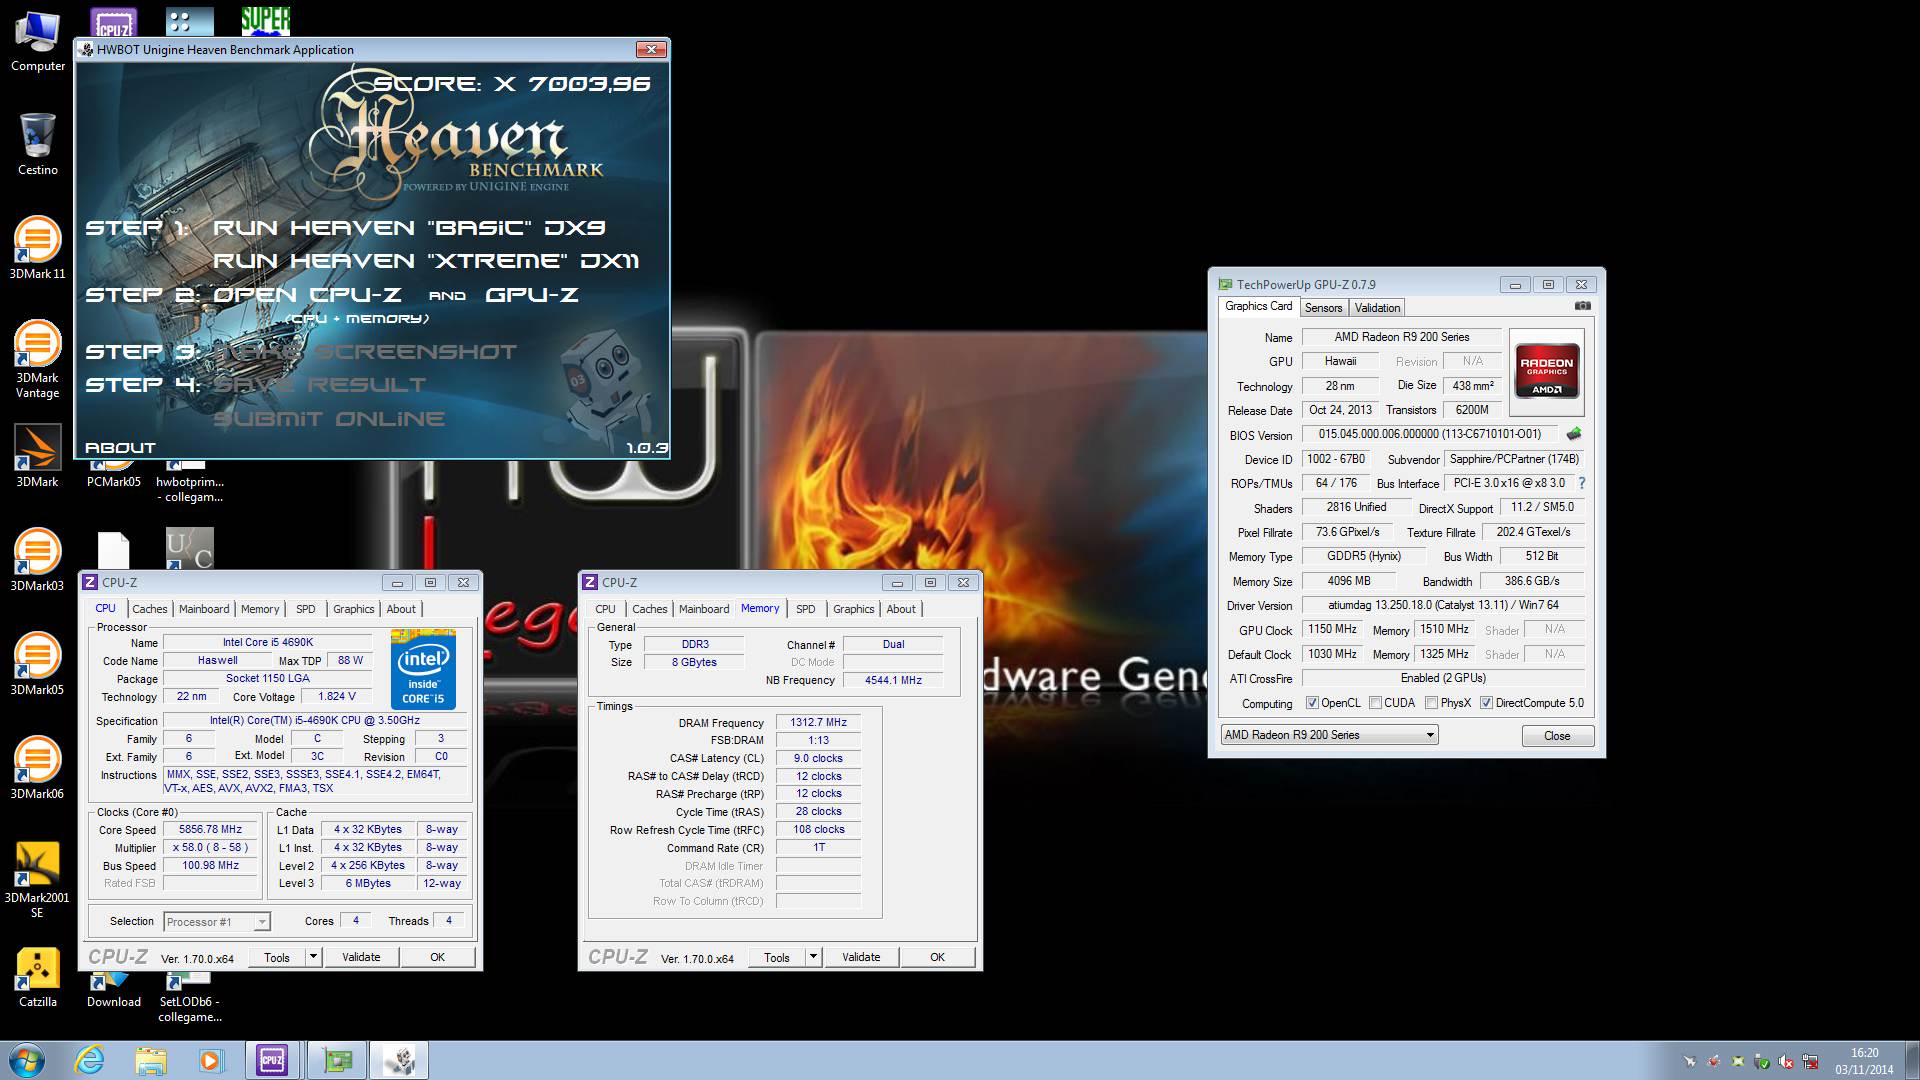
Task: Select the purple CPU-Z desktop icon at top
Action: pyautogui.click(x=114, y=22)
